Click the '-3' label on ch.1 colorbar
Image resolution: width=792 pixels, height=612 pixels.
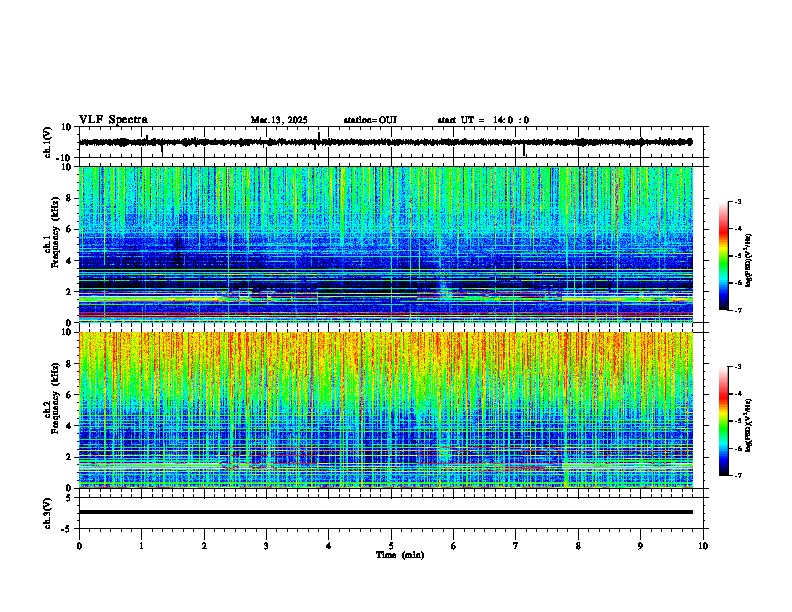pyautogui.click(x=737, y=201)
